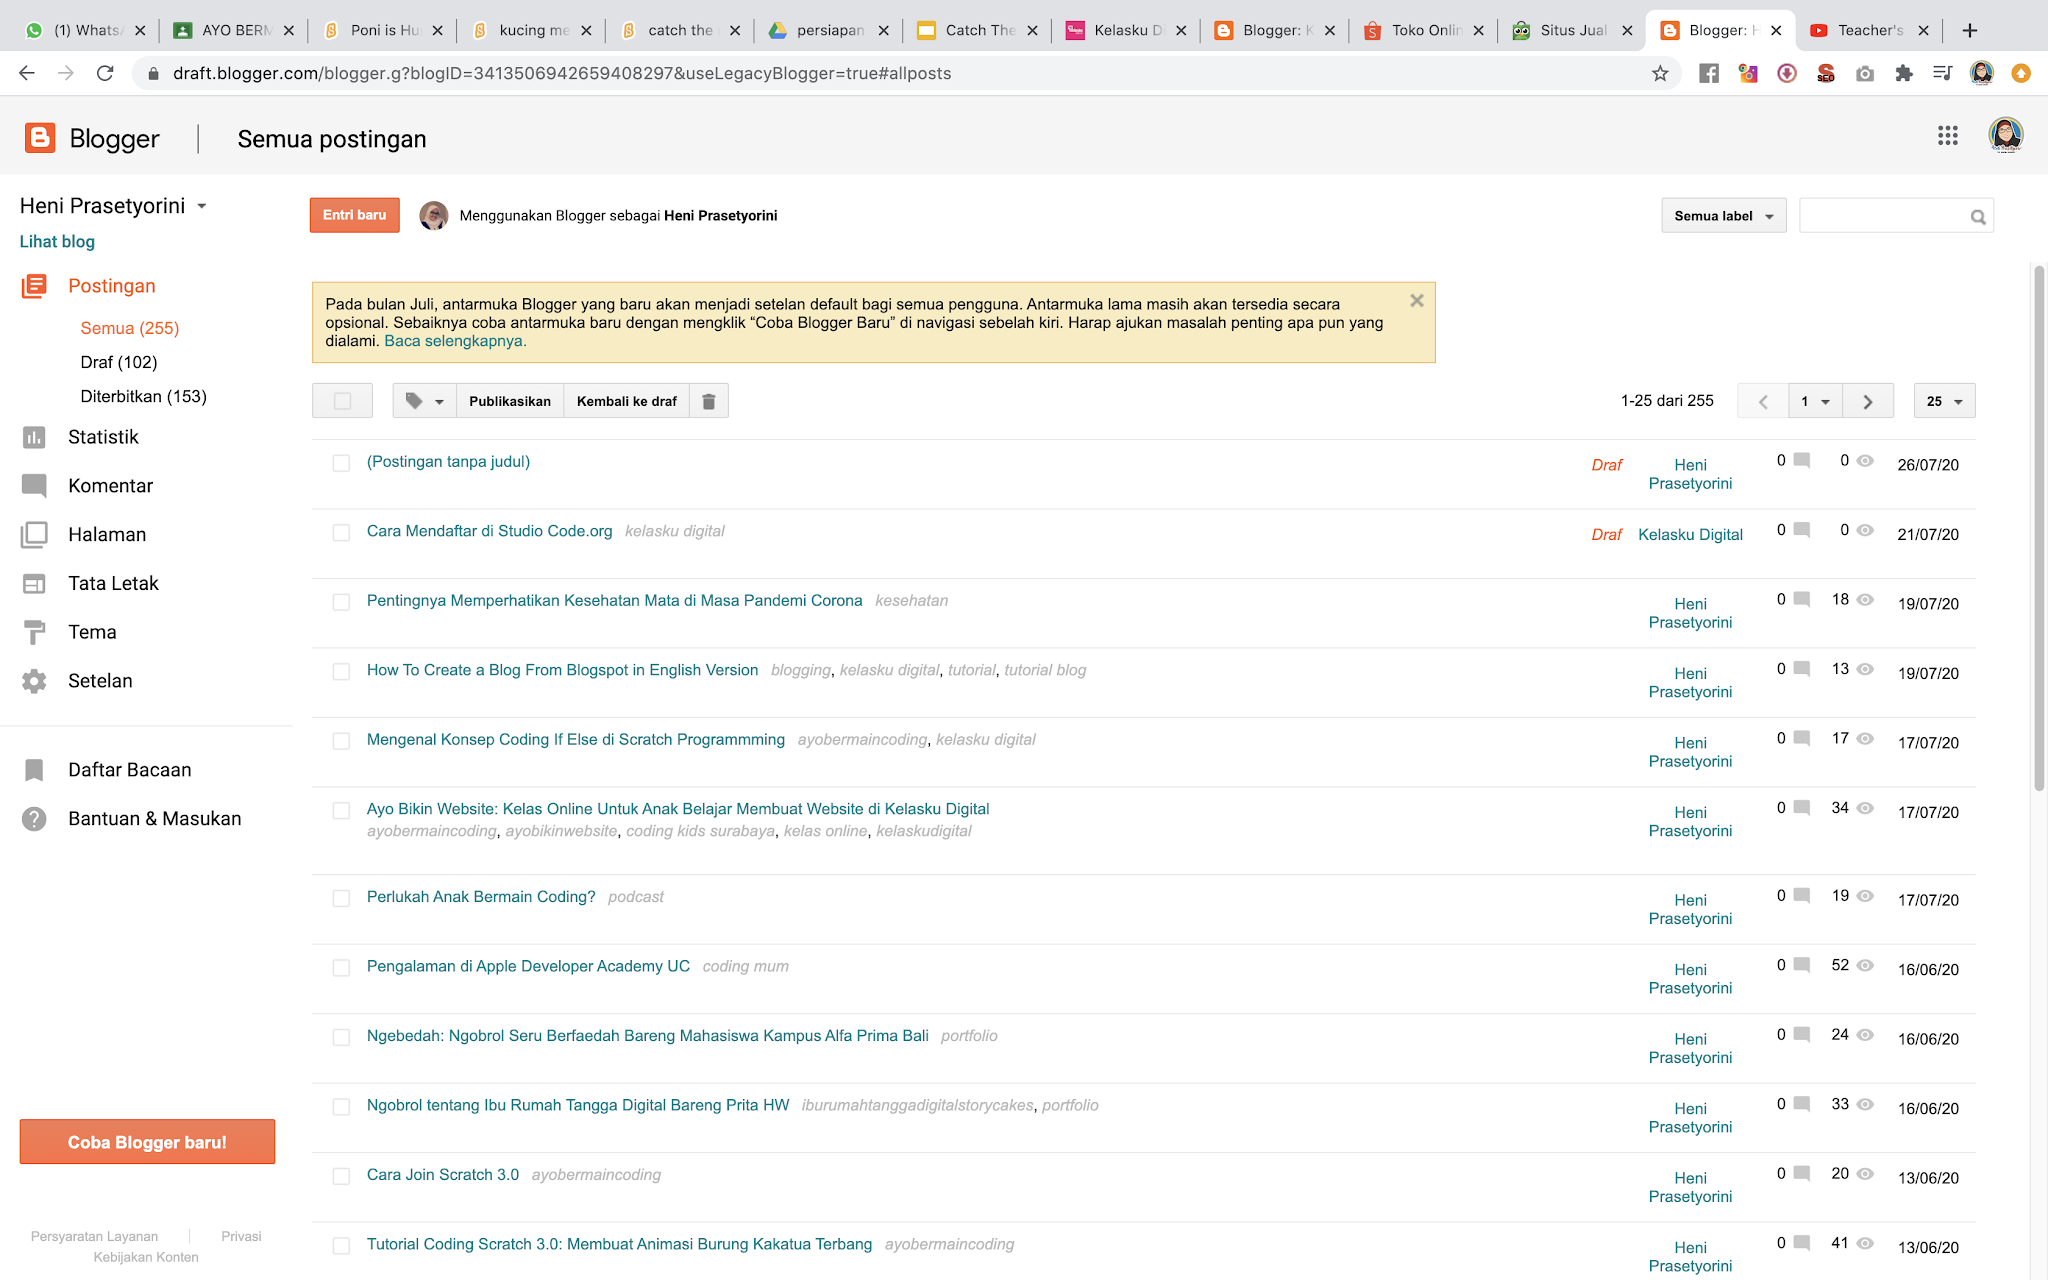This screenshot has width=2048, height=1280.
Task: Click the Postingan sidebar icon
Action: (x=34, y=286)
